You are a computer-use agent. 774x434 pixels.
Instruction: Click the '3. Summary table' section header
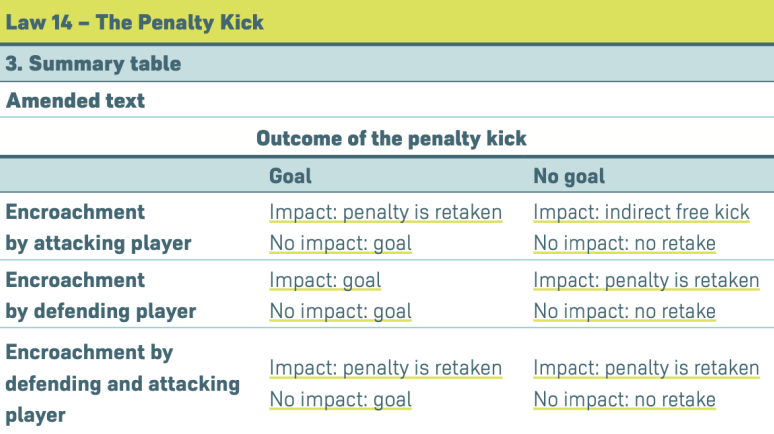click(x=94, y=64)
